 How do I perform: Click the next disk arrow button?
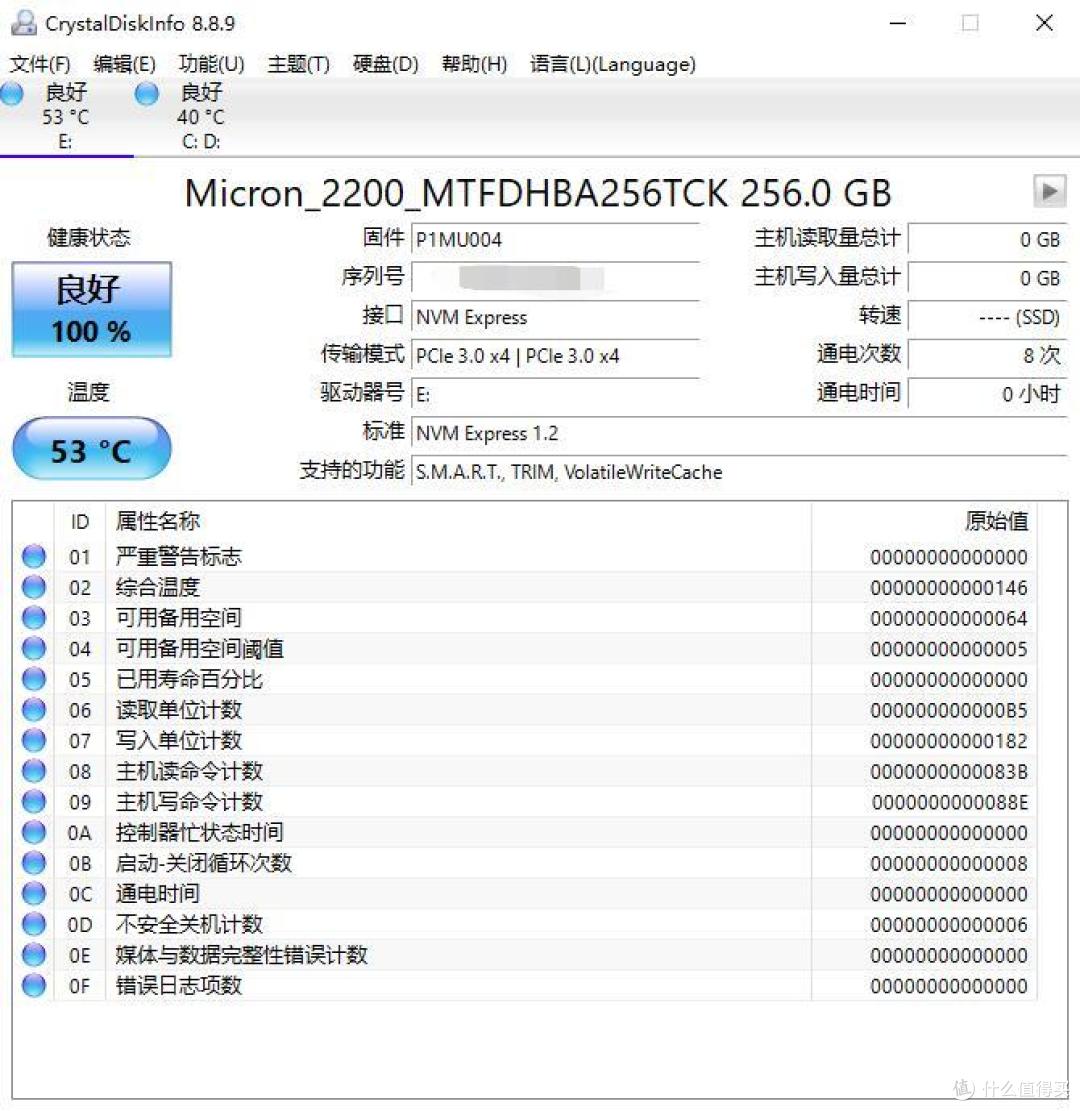[x=1050, y=191]
